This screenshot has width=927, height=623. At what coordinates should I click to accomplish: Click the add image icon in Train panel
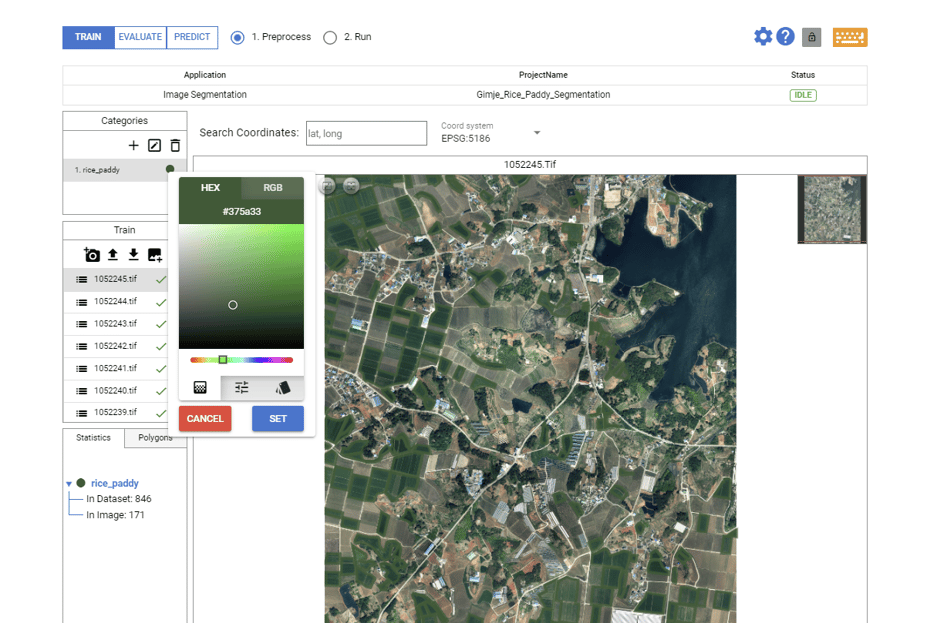tap(155, 255)
